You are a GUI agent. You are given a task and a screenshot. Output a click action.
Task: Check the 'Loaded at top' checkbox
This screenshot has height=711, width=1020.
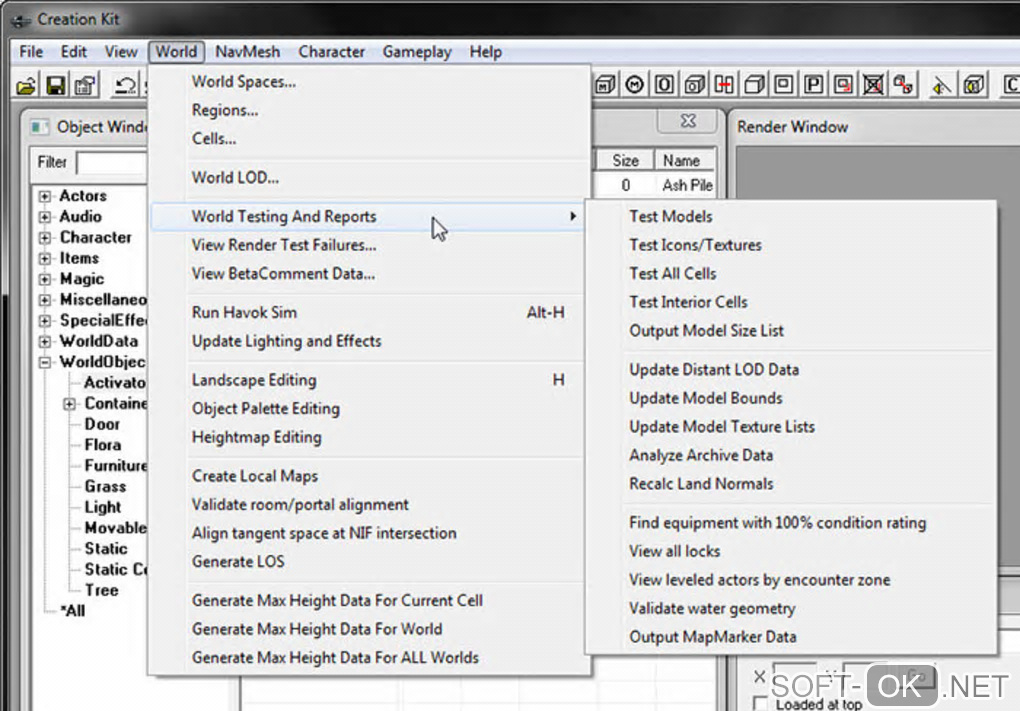pyautogui.click(x=760, y=704)
